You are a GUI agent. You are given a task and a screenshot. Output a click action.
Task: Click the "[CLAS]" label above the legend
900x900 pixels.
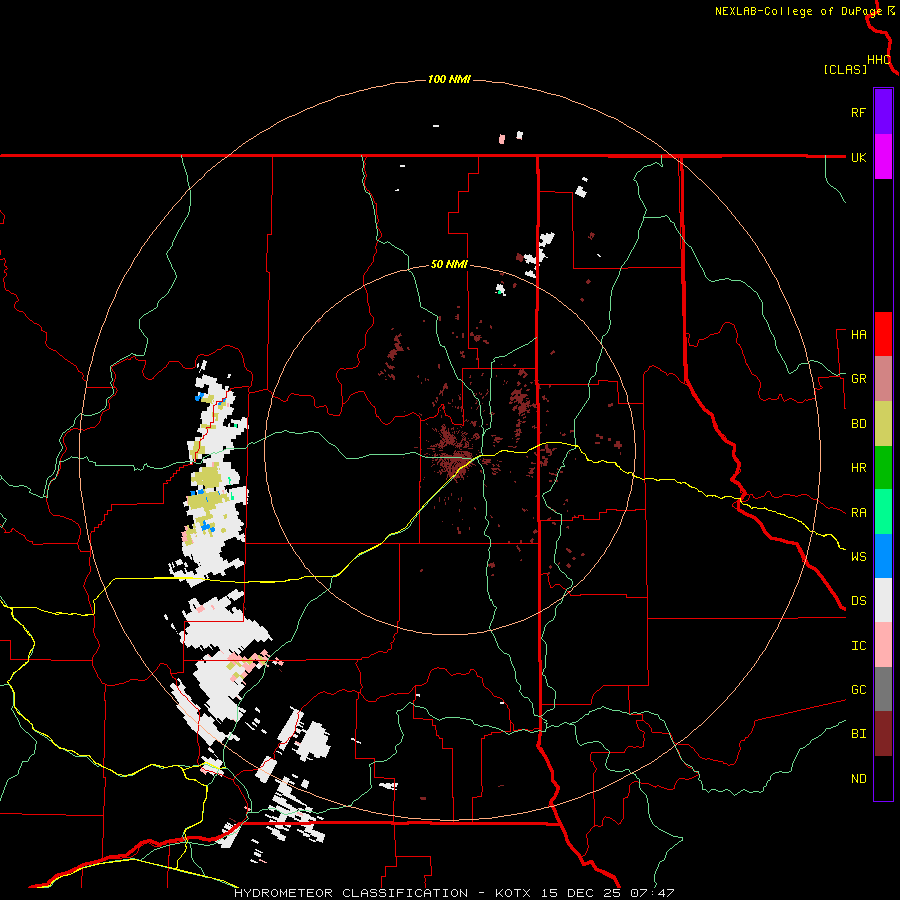845,69
